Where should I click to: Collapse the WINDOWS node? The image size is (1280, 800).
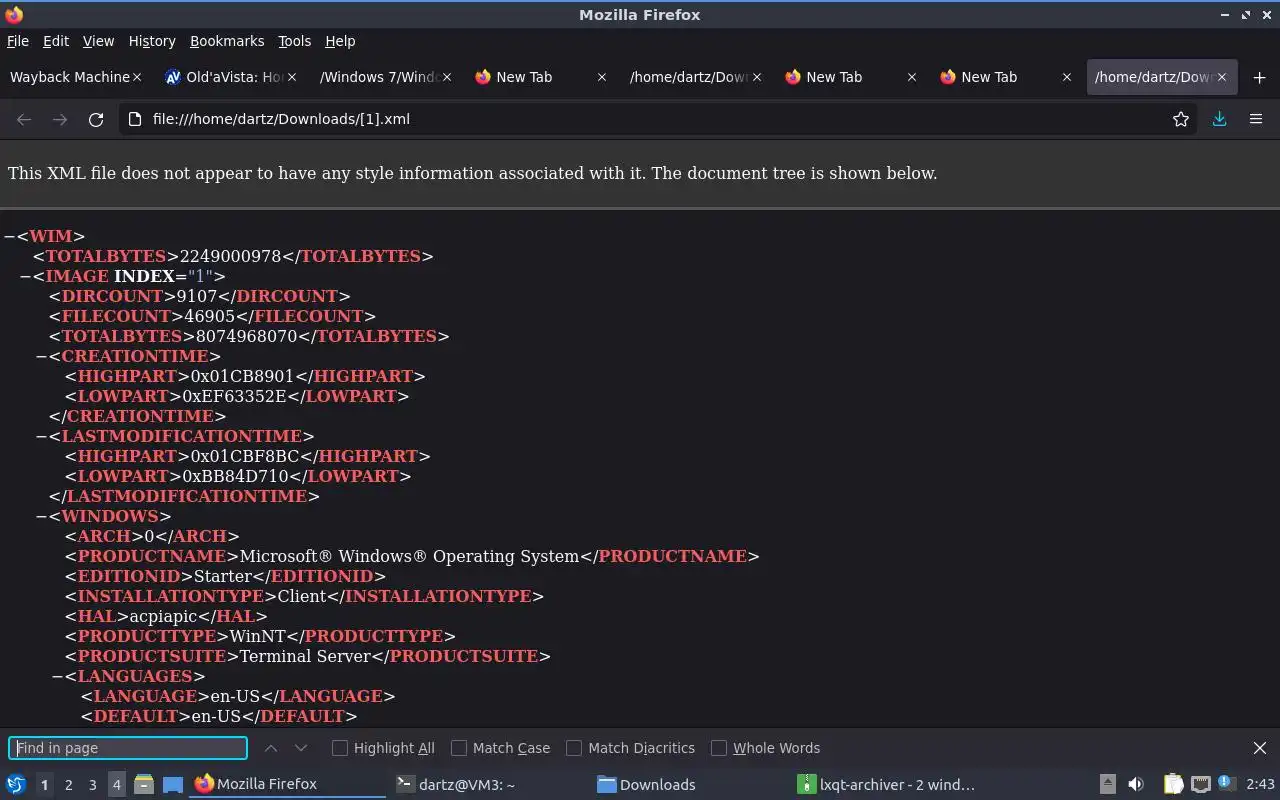[41, 516]
